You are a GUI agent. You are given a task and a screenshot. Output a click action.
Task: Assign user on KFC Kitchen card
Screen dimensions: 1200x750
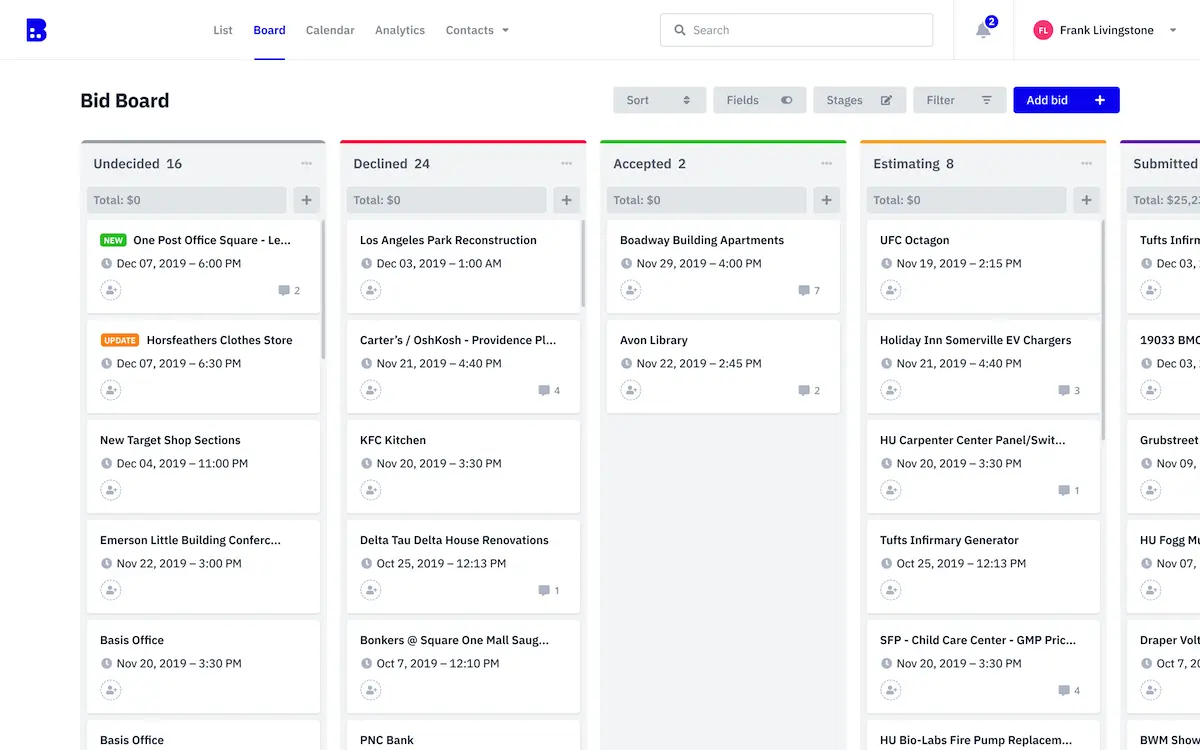click(x=371, y=490)
